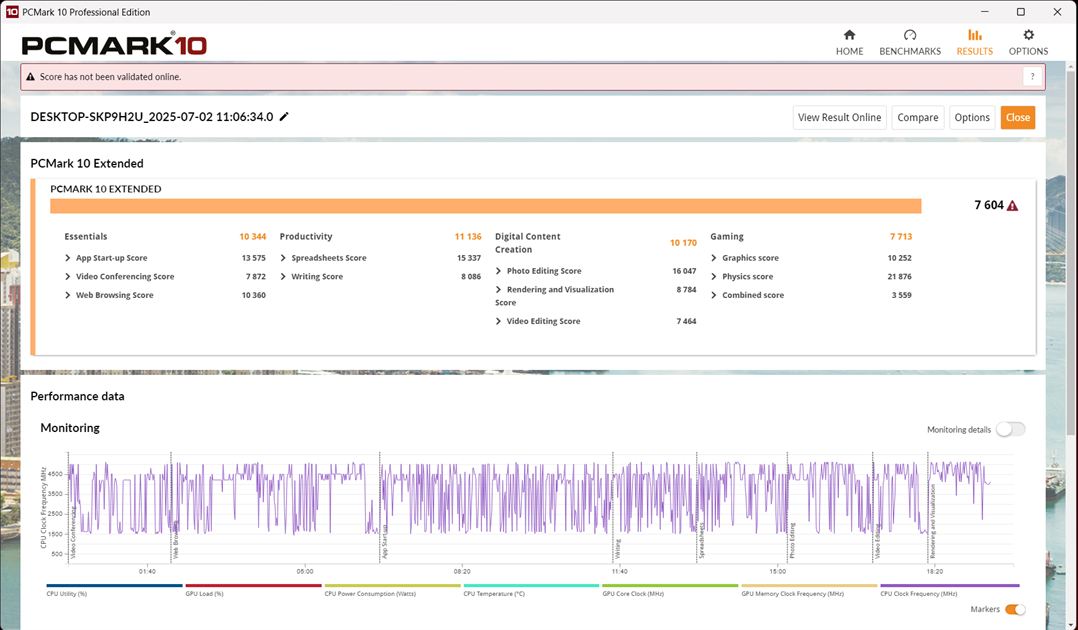
Task: Click the validation help question mark
Action: tap(1032, 76)
